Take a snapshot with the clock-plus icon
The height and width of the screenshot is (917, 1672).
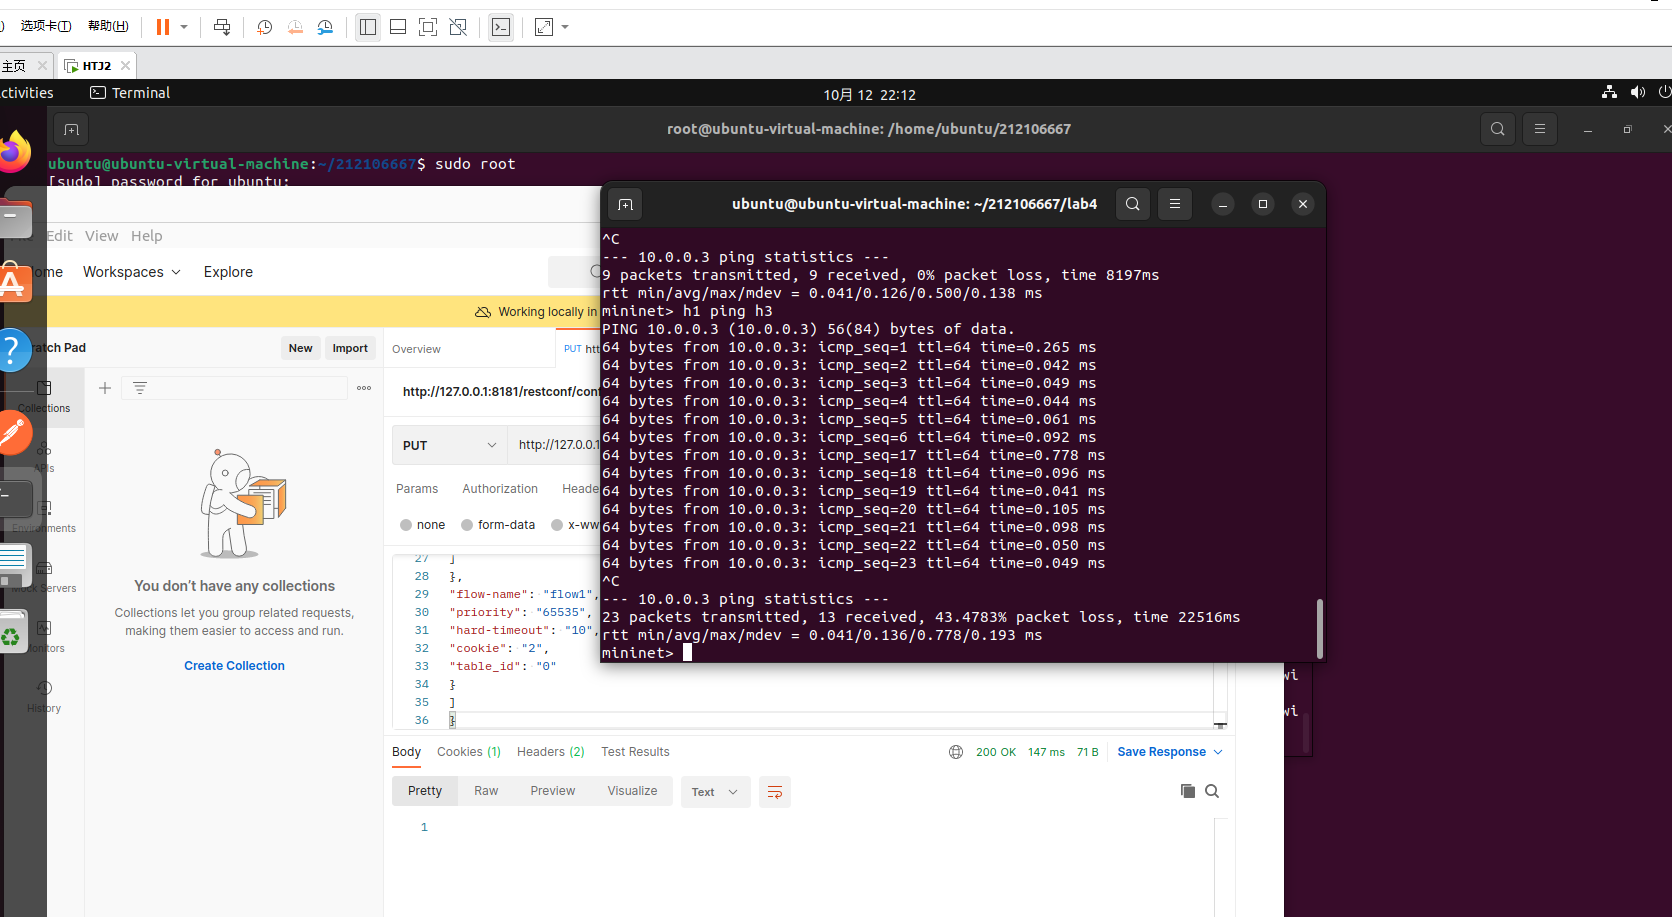click(264, 27)
